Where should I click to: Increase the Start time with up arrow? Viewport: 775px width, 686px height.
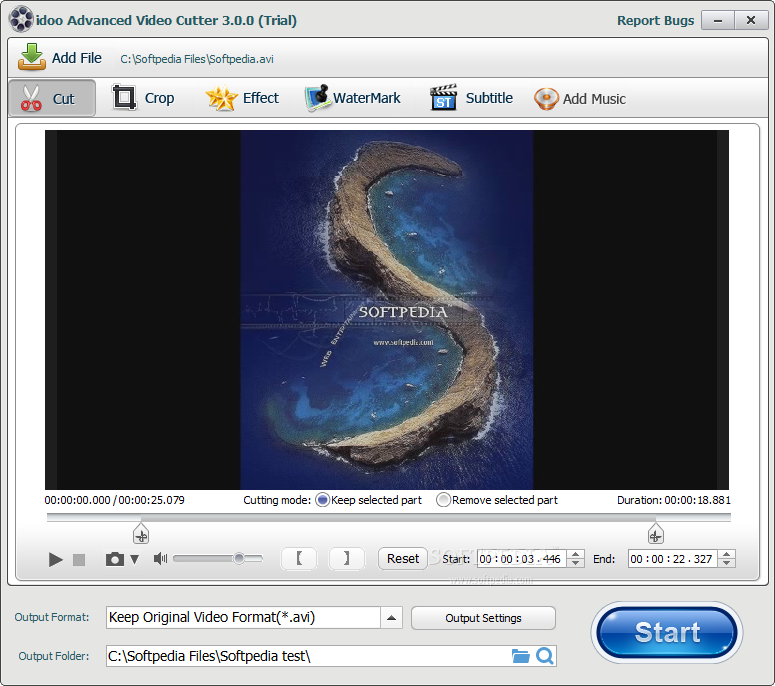(575, 554)
